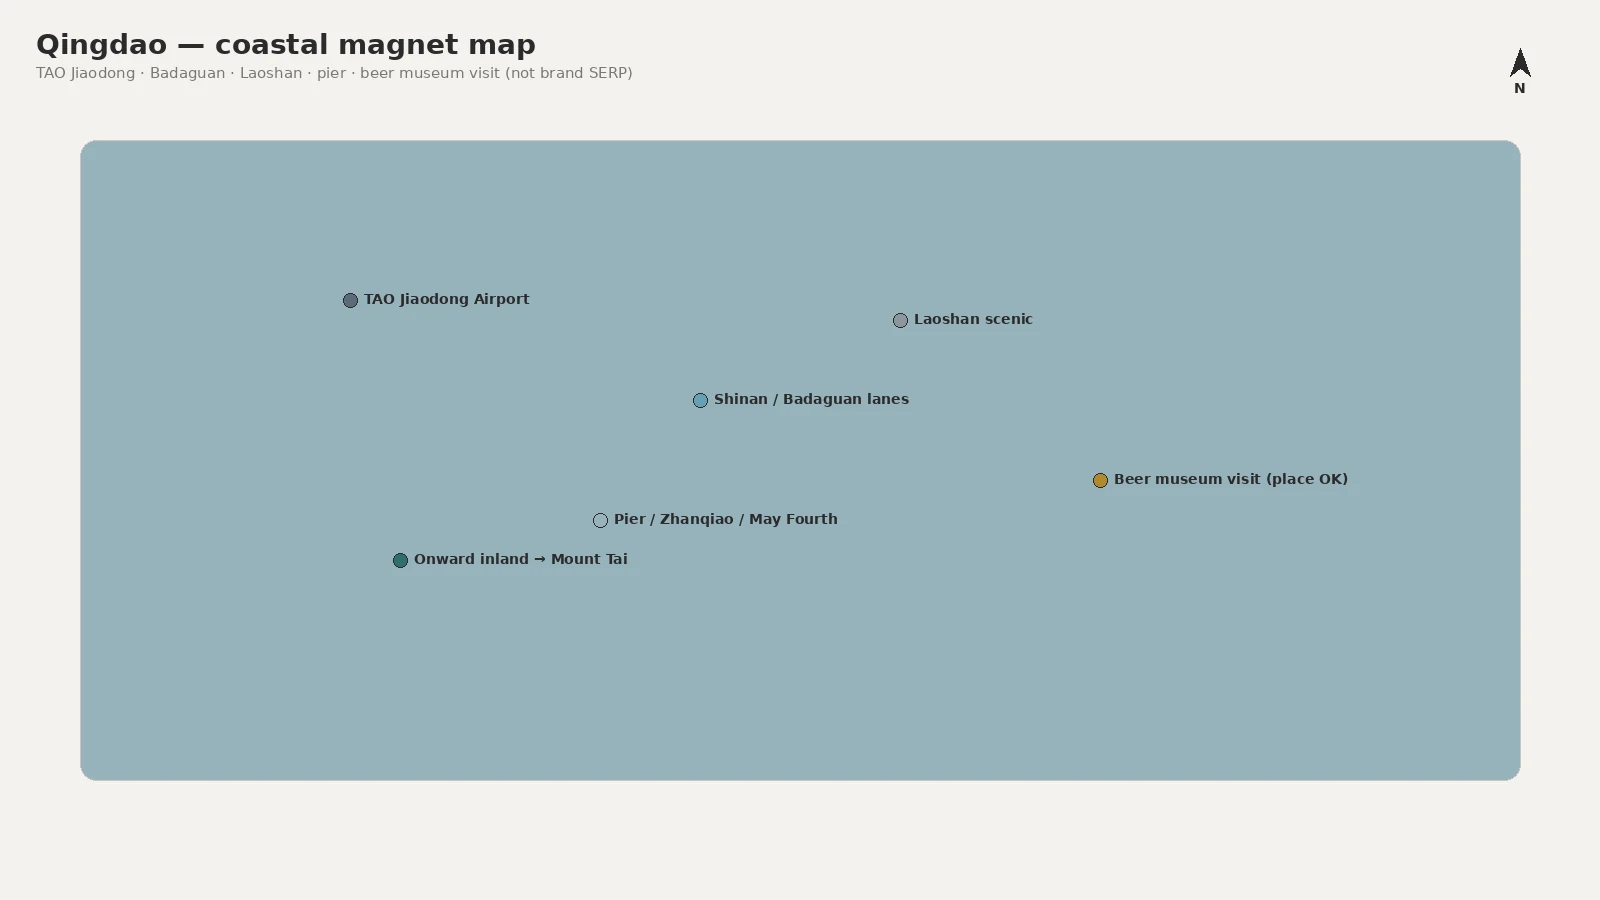Click the Laoshan scenic marker dot
This screenshot has width=1600, height=900.
tap(900, 320)
